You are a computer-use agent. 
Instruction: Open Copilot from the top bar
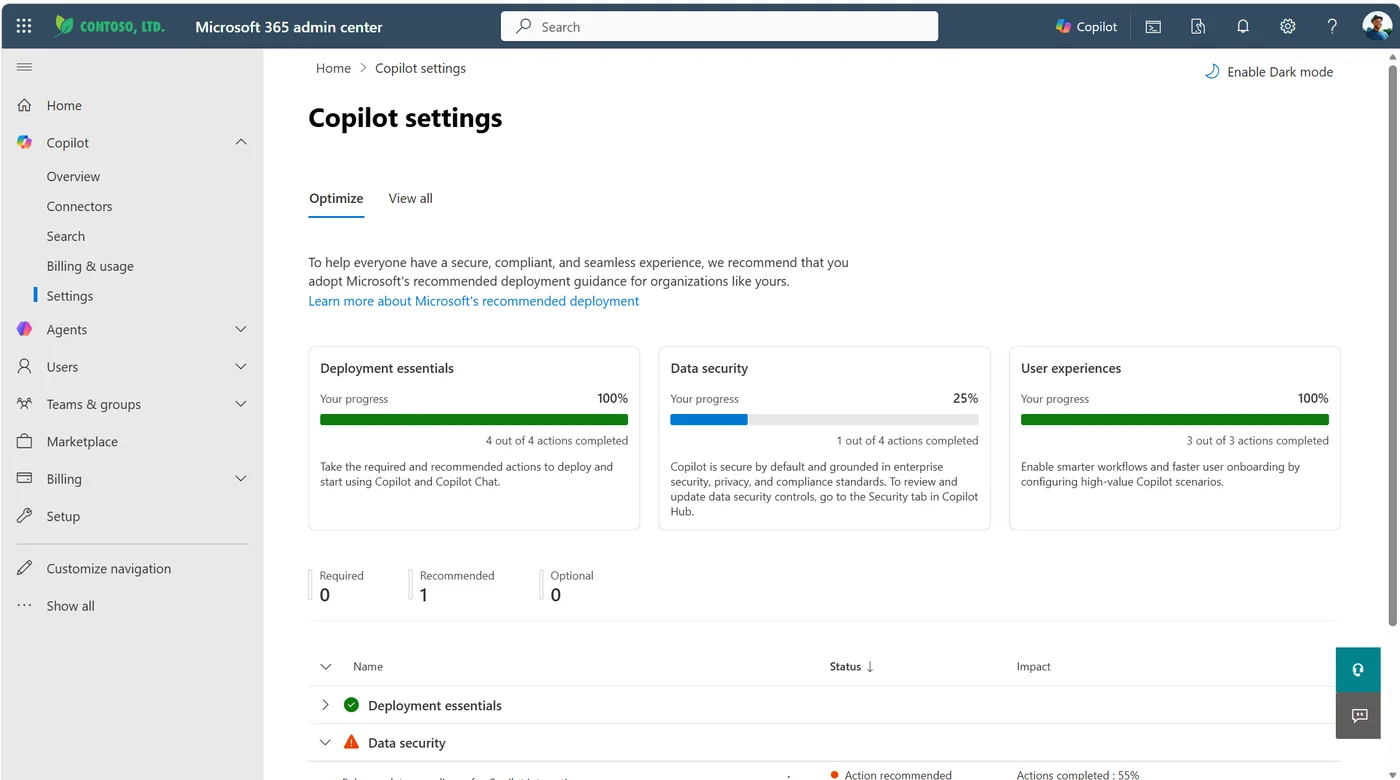pyautogui.click(x=1086, y=27)
